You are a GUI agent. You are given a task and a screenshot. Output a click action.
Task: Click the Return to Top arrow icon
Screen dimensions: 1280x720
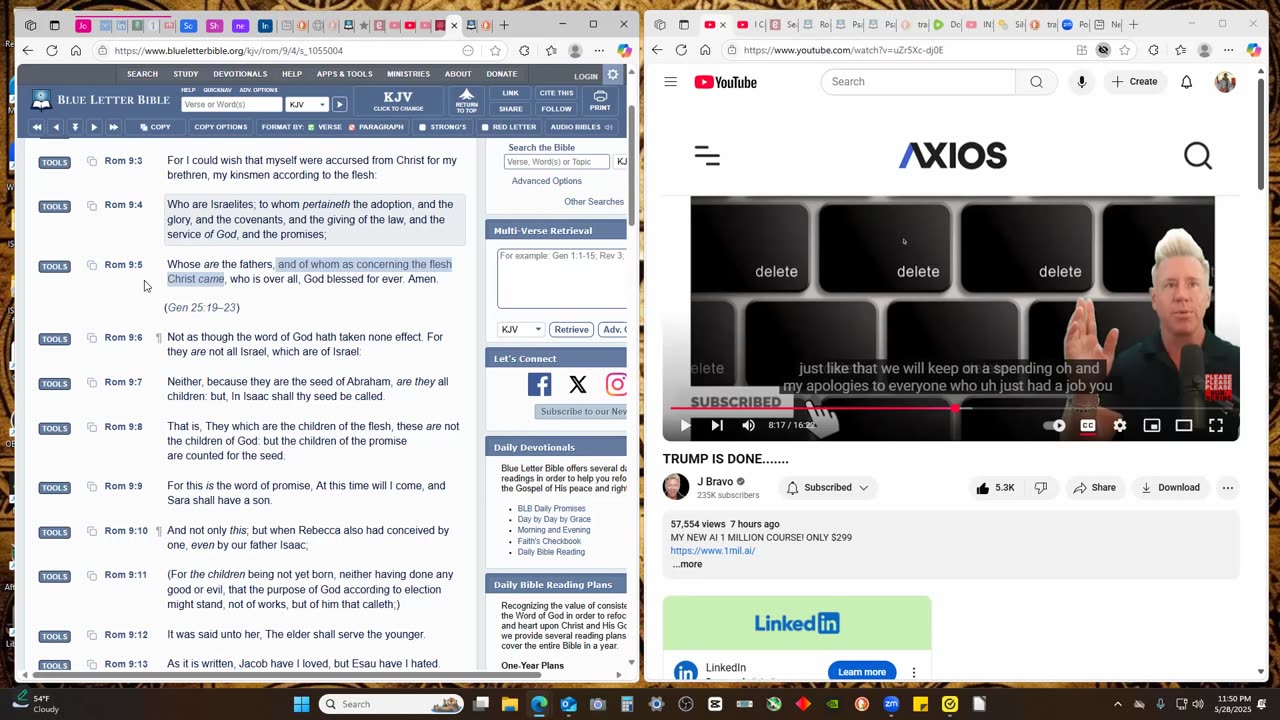click(x=466, y=101)
